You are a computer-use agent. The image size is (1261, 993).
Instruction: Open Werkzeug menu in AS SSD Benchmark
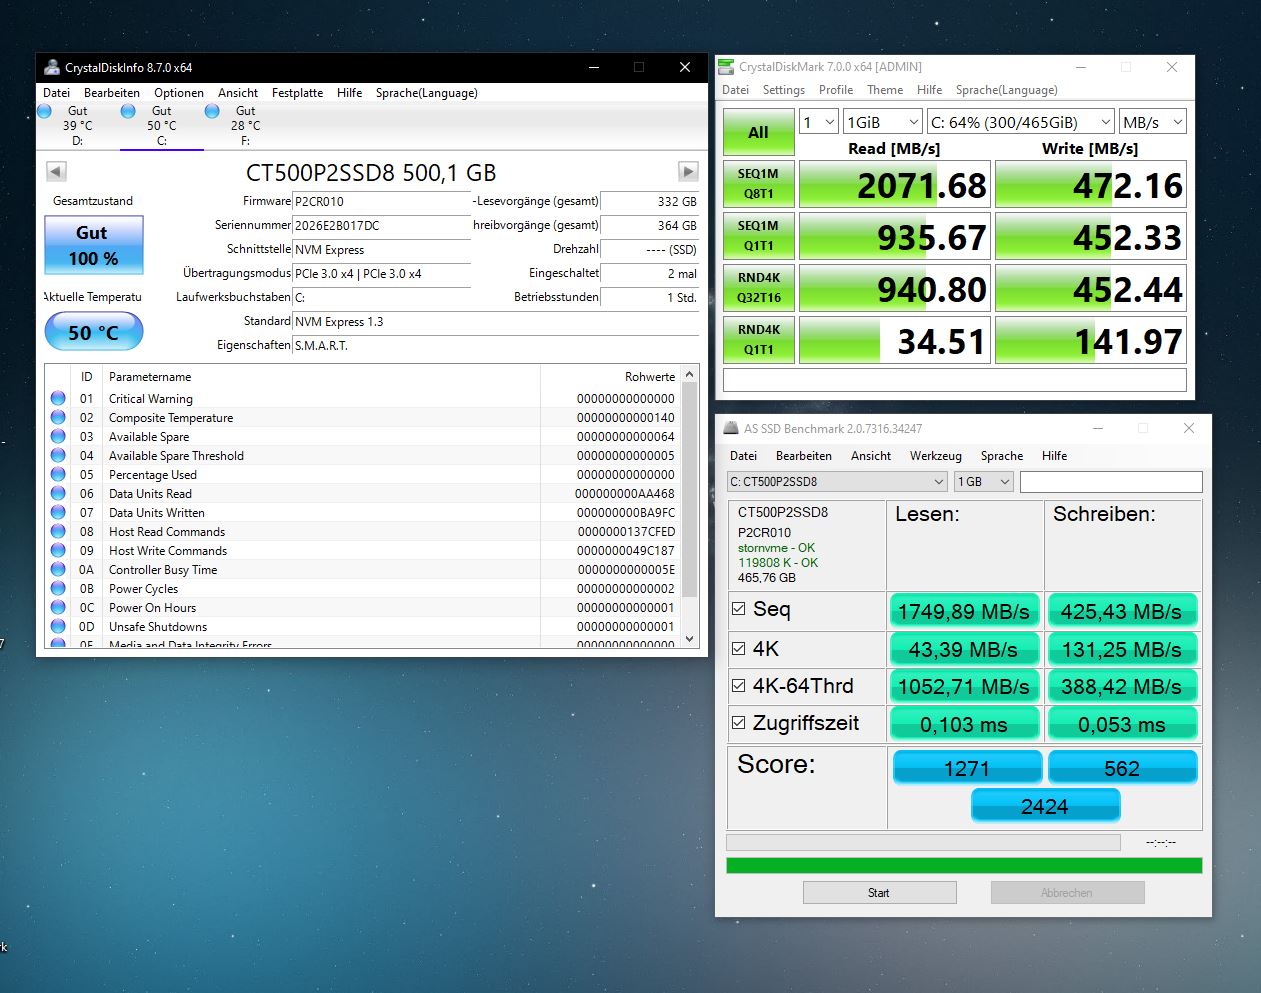[x=935, y=456]
